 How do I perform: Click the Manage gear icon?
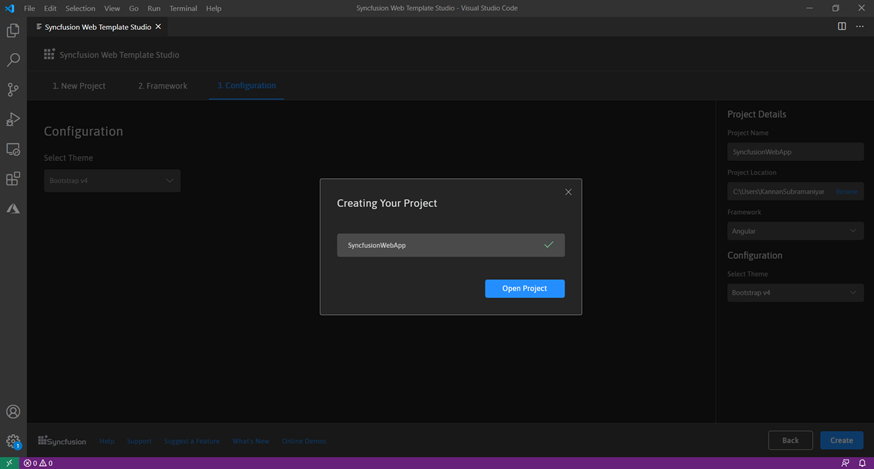tap(13, 441)
